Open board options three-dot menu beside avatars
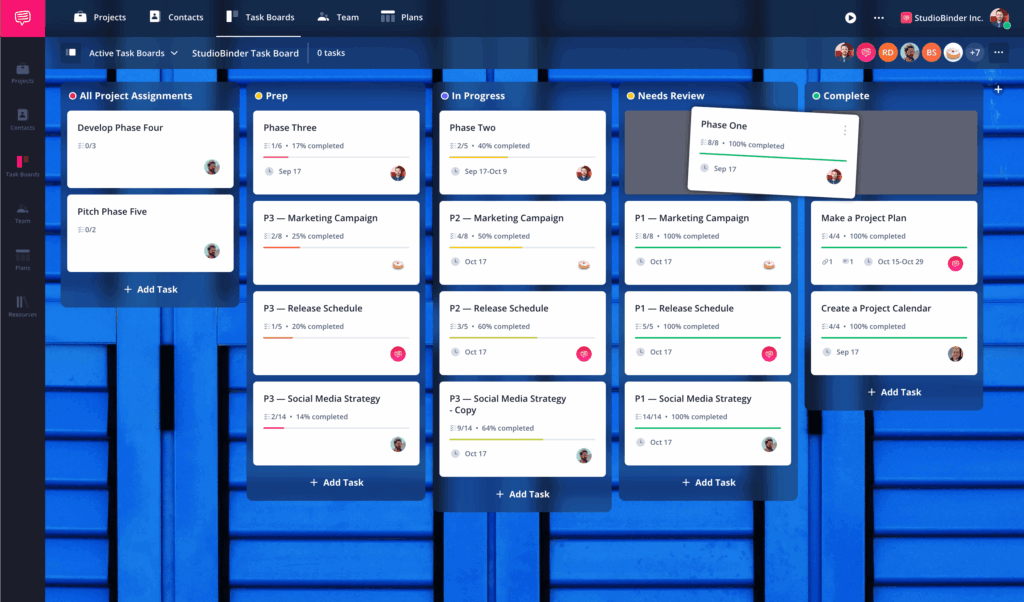This screenshot has width=1024, height=602. tap(999, 52)
